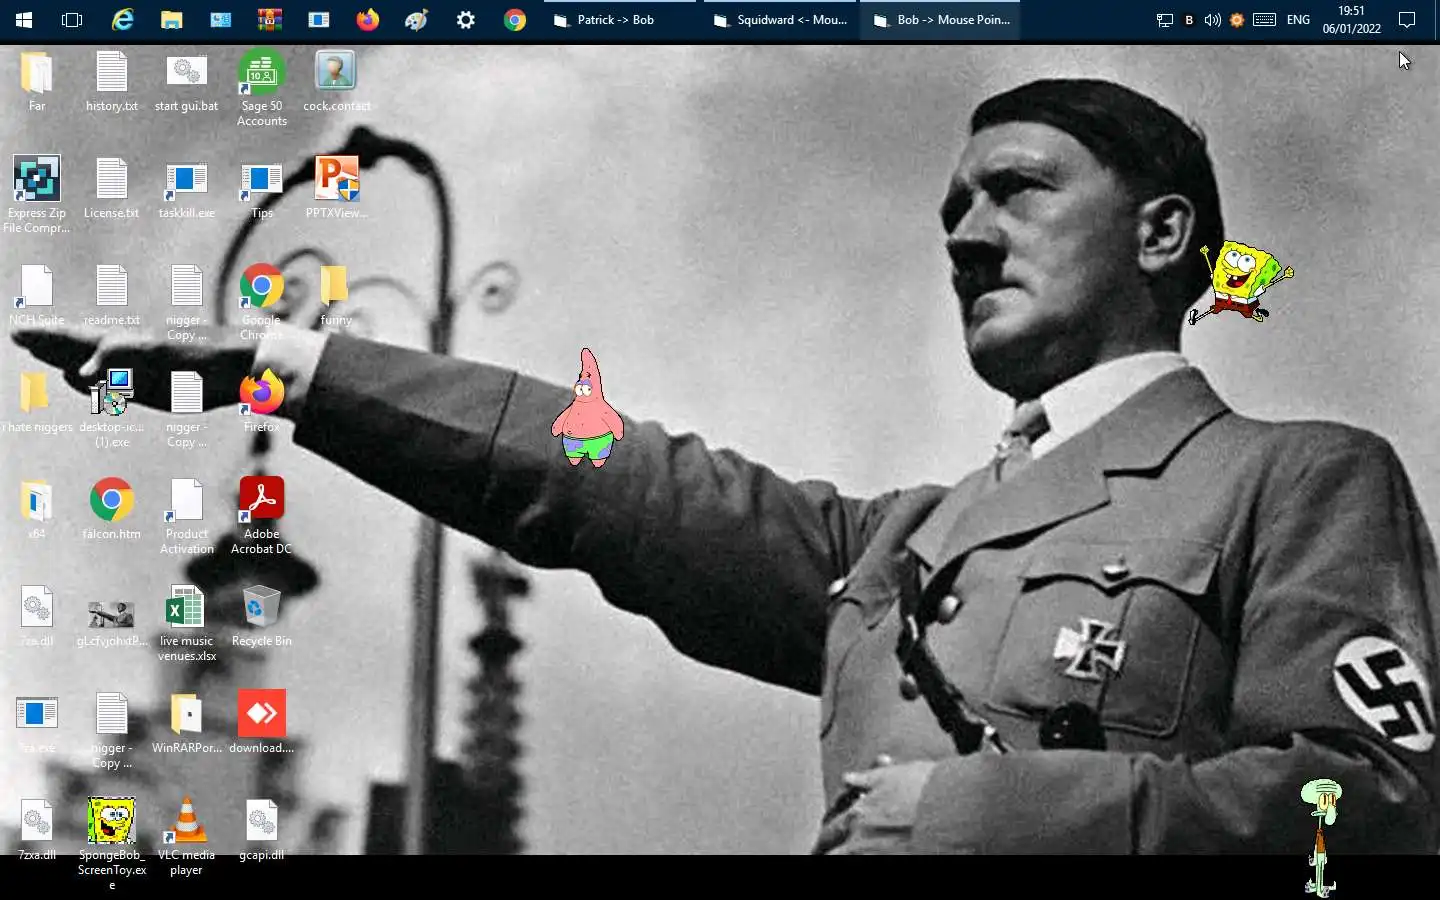Screen dimensions: 1440x900
Task: Select the PPTXView... icon
Action: tap(337, 188)
